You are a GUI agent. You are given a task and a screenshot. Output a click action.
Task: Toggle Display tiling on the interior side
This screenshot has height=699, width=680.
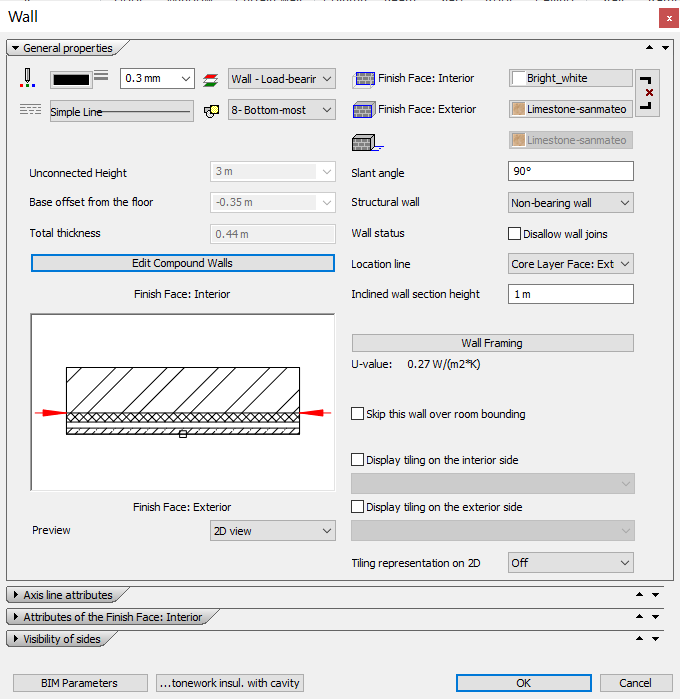point(358,460)
